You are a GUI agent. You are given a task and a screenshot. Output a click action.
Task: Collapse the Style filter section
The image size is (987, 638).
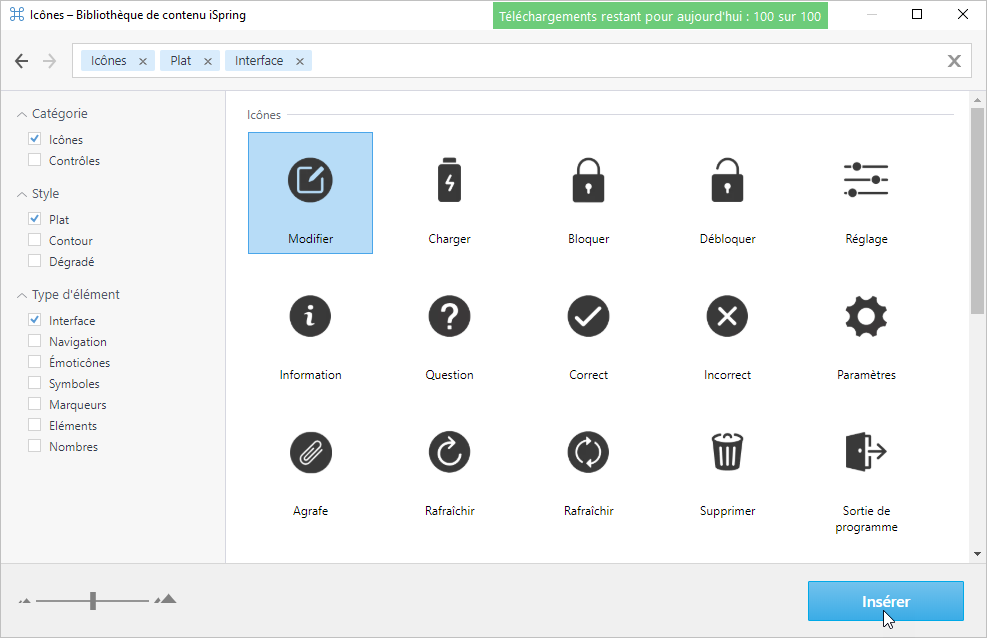[x=22, y=195]
